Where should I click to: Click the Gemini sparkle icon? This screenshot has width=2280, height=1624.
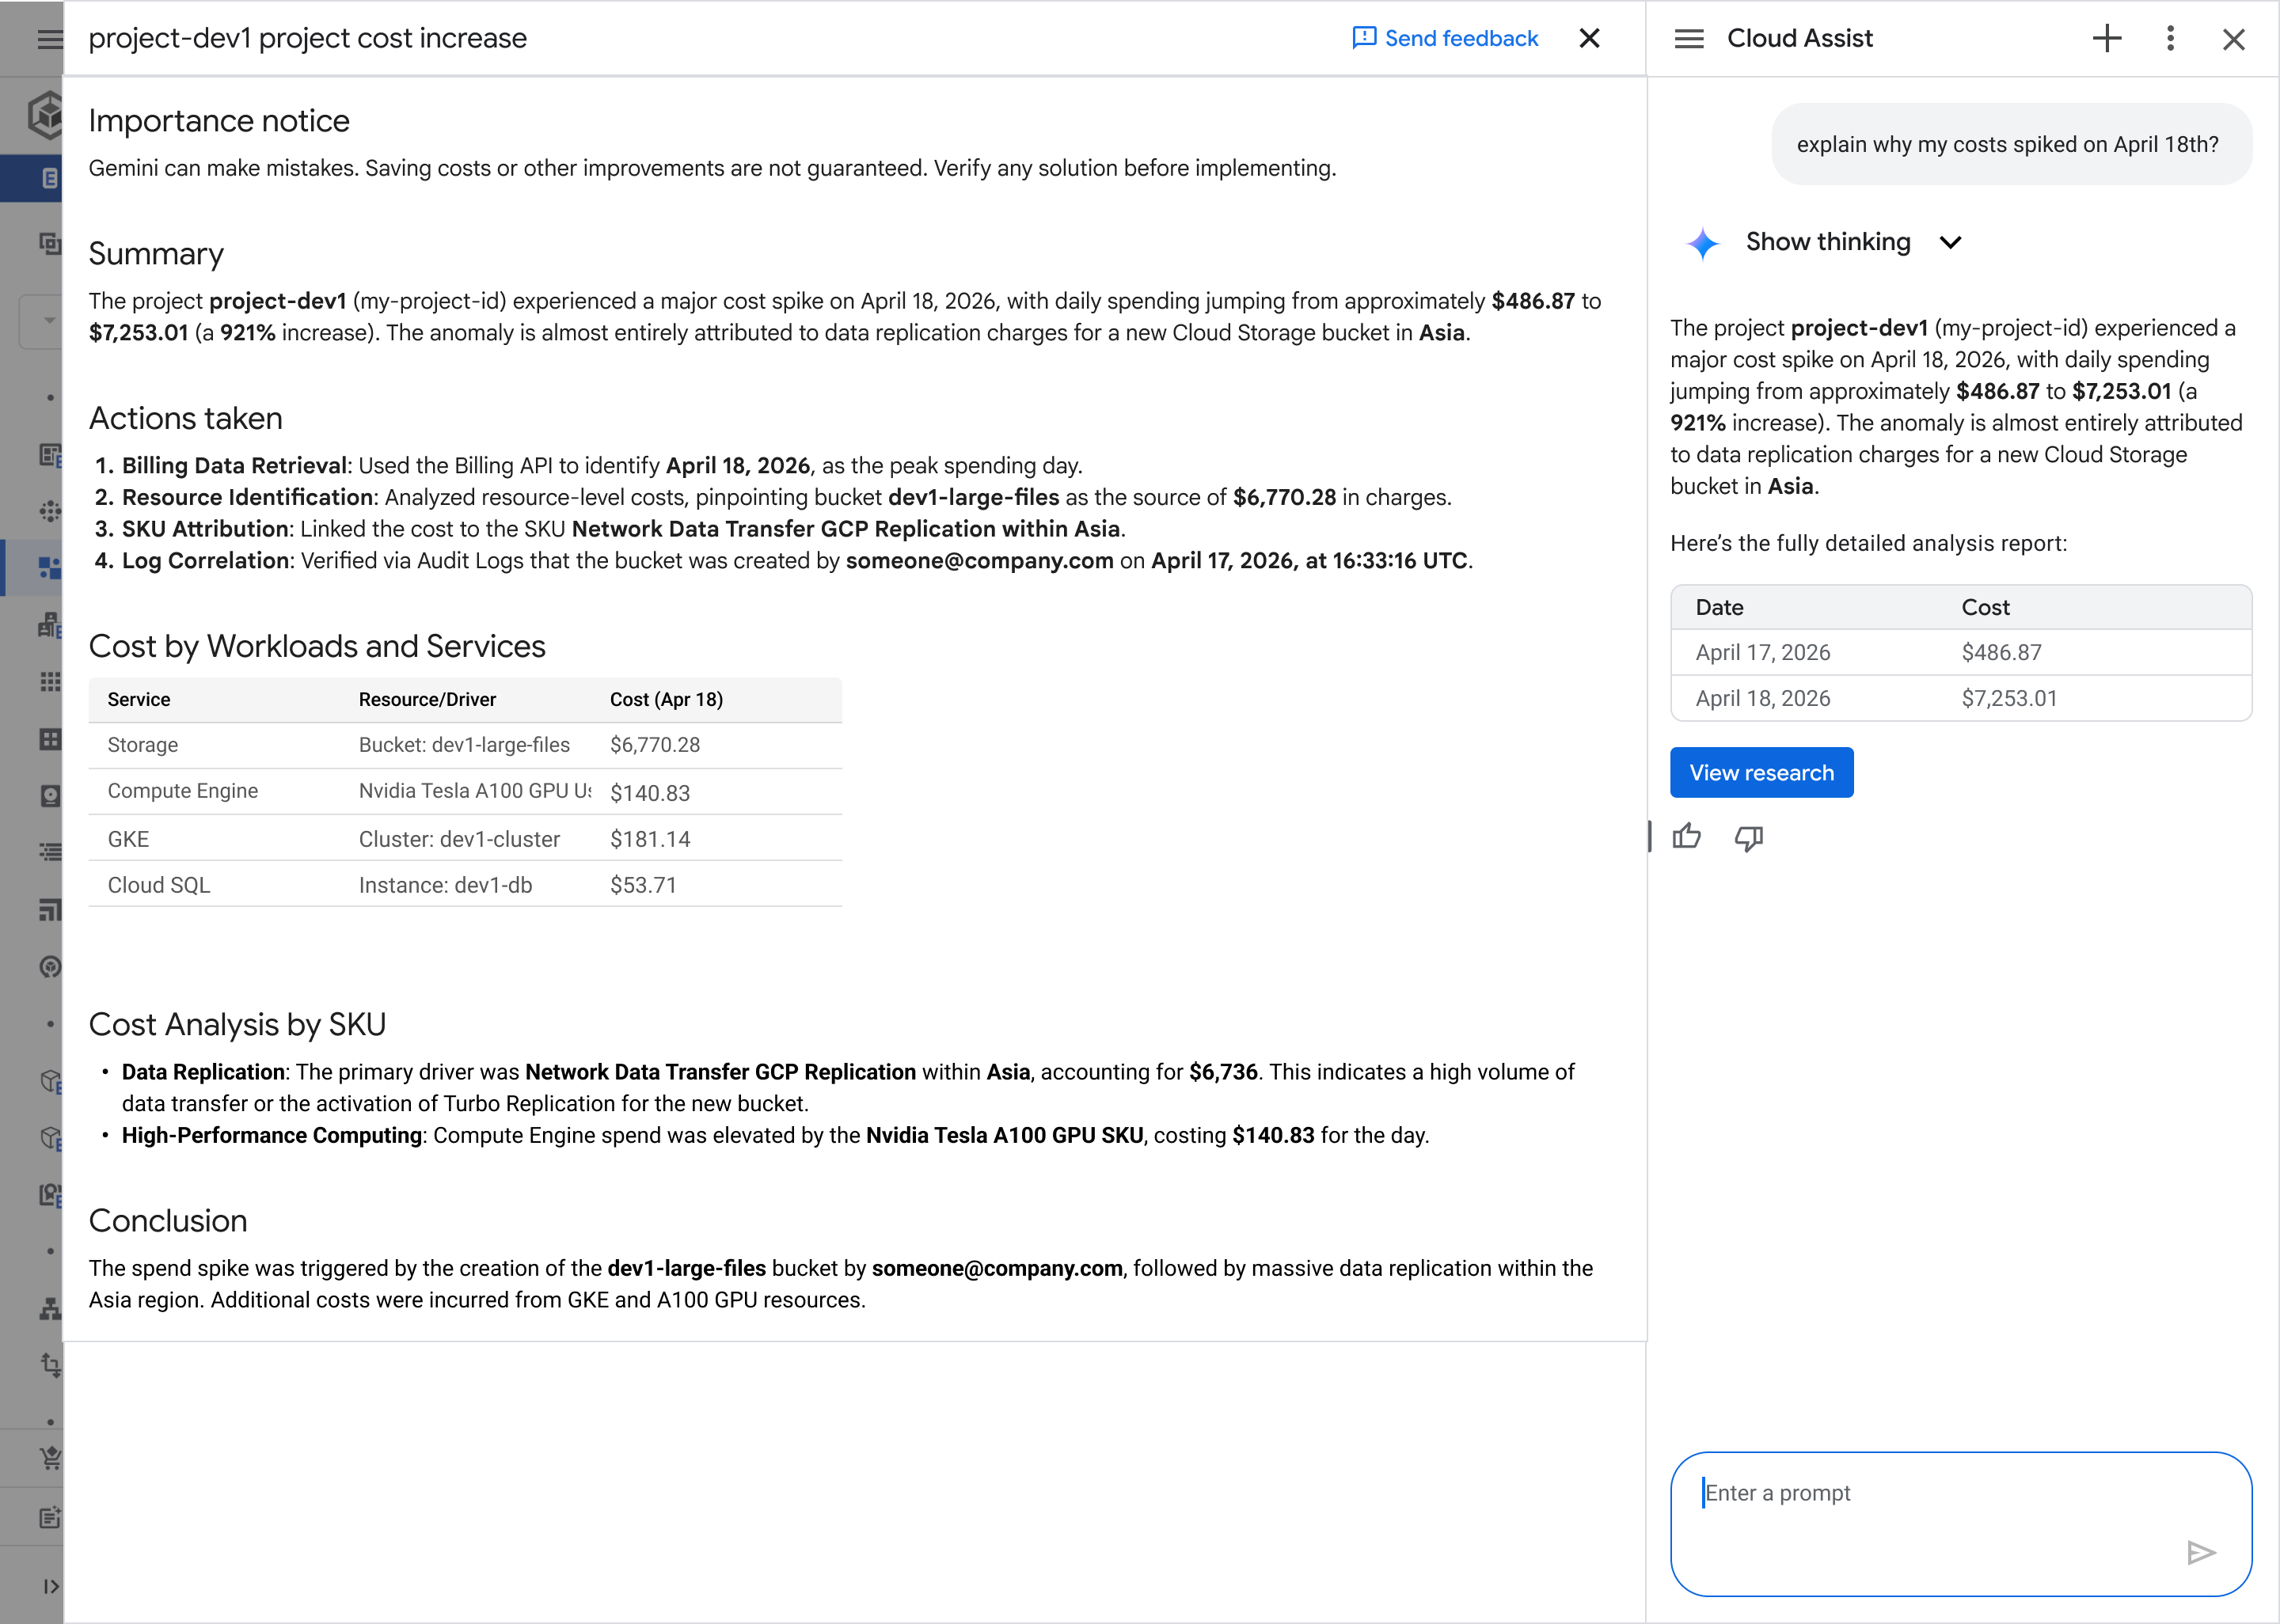(1702, 242)
